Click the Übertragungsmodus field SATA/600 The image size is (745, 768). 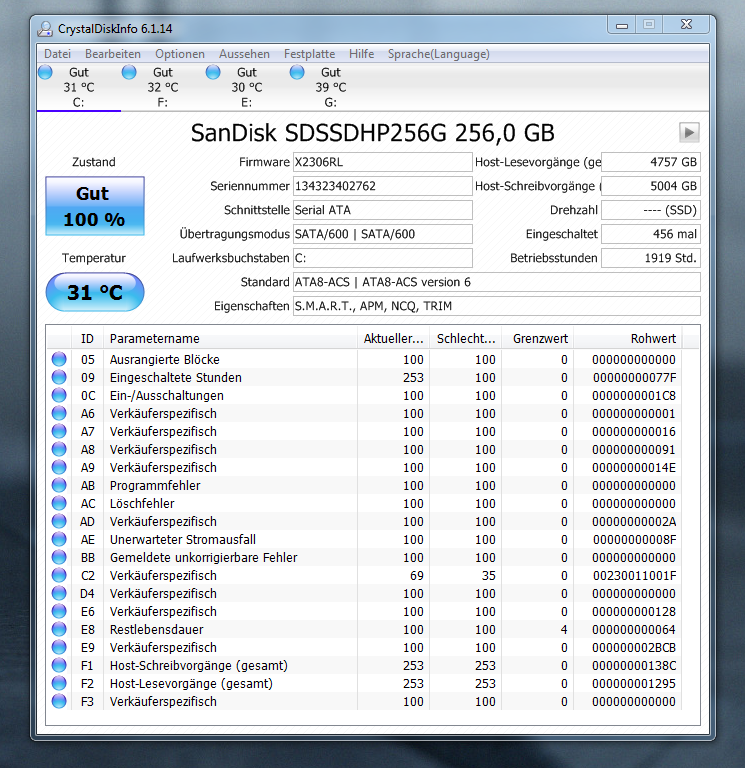coord(383,234)
